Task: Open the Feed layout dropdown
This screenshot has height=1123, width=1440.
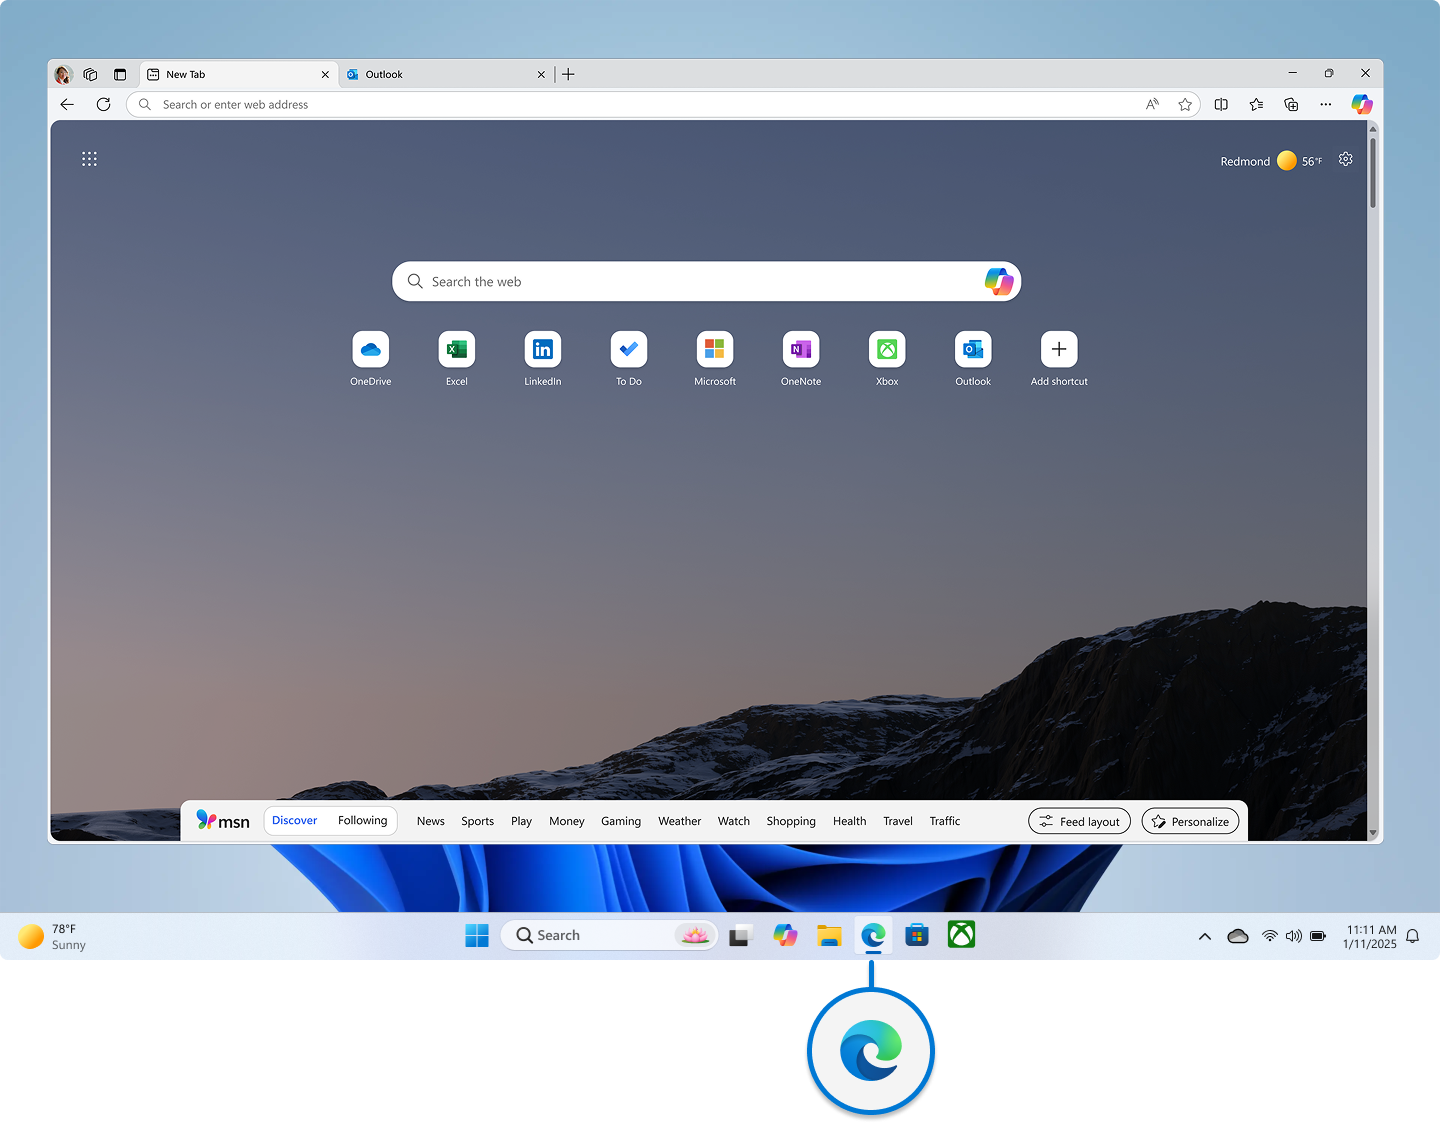Action: [1079, 821]
